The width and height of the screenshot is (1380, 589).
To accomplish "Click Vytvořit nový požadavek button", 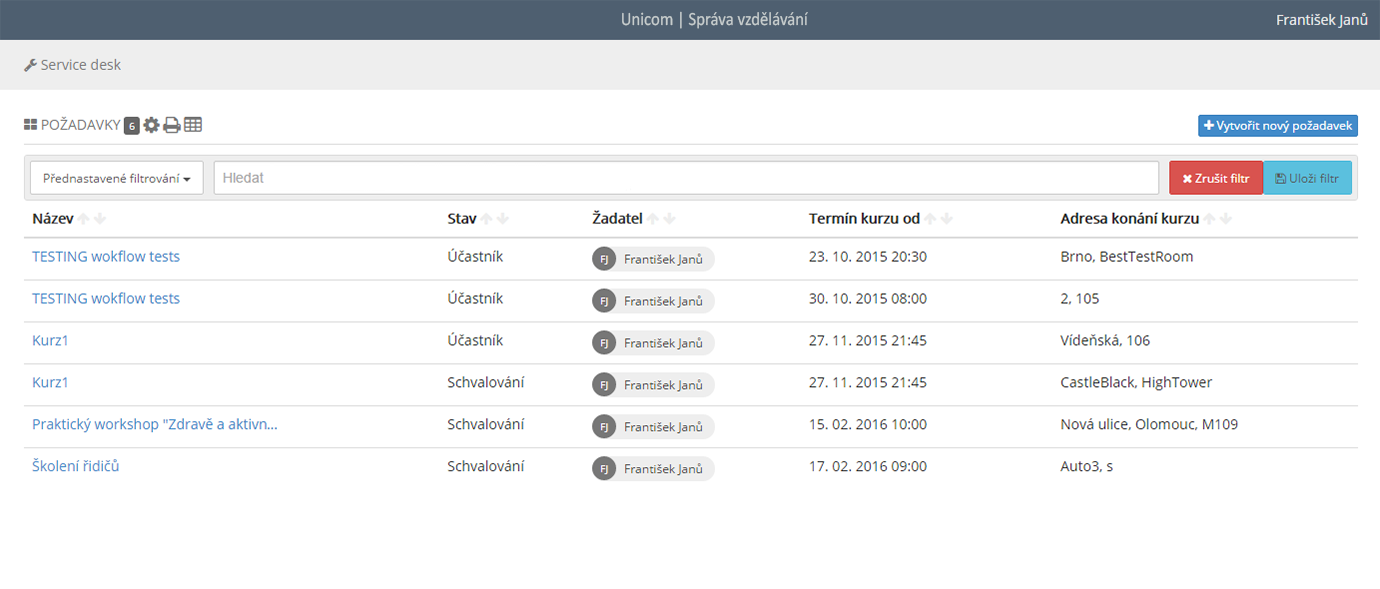I will click(x=1278, y=126).
